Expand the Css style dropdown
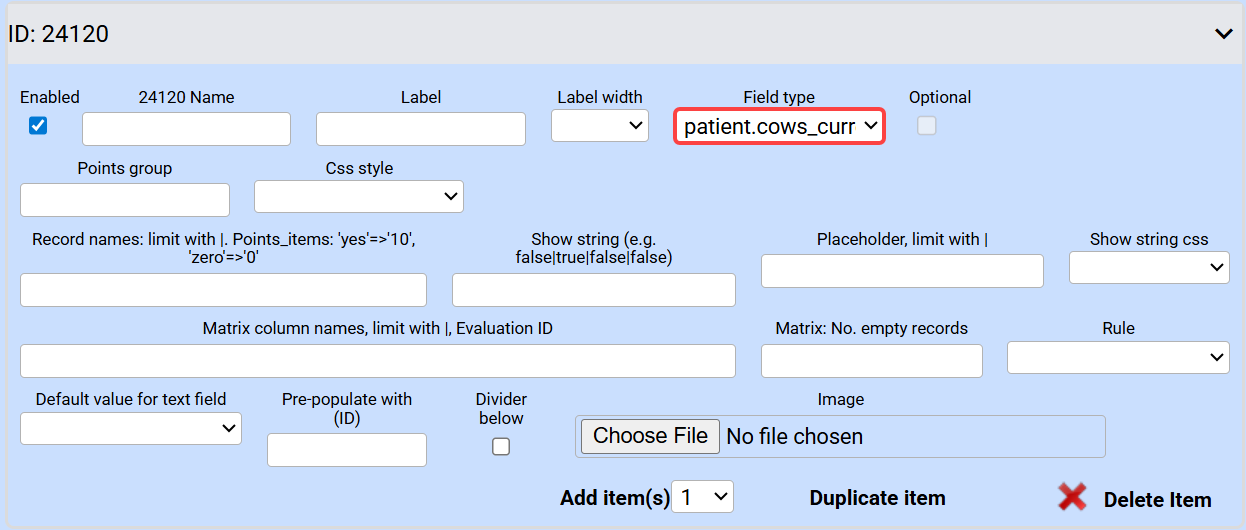 358,197
